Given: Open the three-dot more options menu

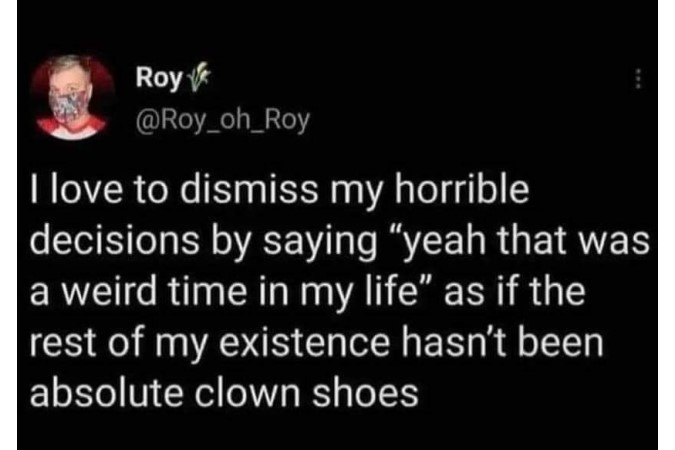Looking at the screenshot, I should [639, 79].
